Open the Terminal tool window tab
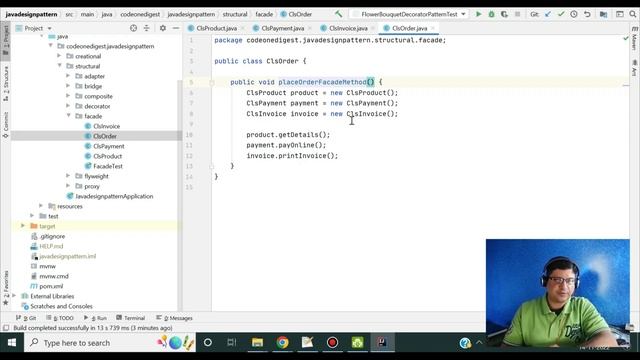640x360 pixels. coord(131,318)
